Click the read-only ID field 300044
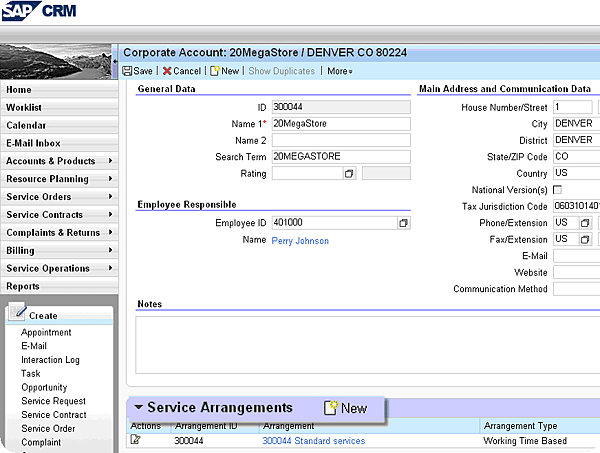The width and height of the screenshot is (600, 453). tap(341, 107)
